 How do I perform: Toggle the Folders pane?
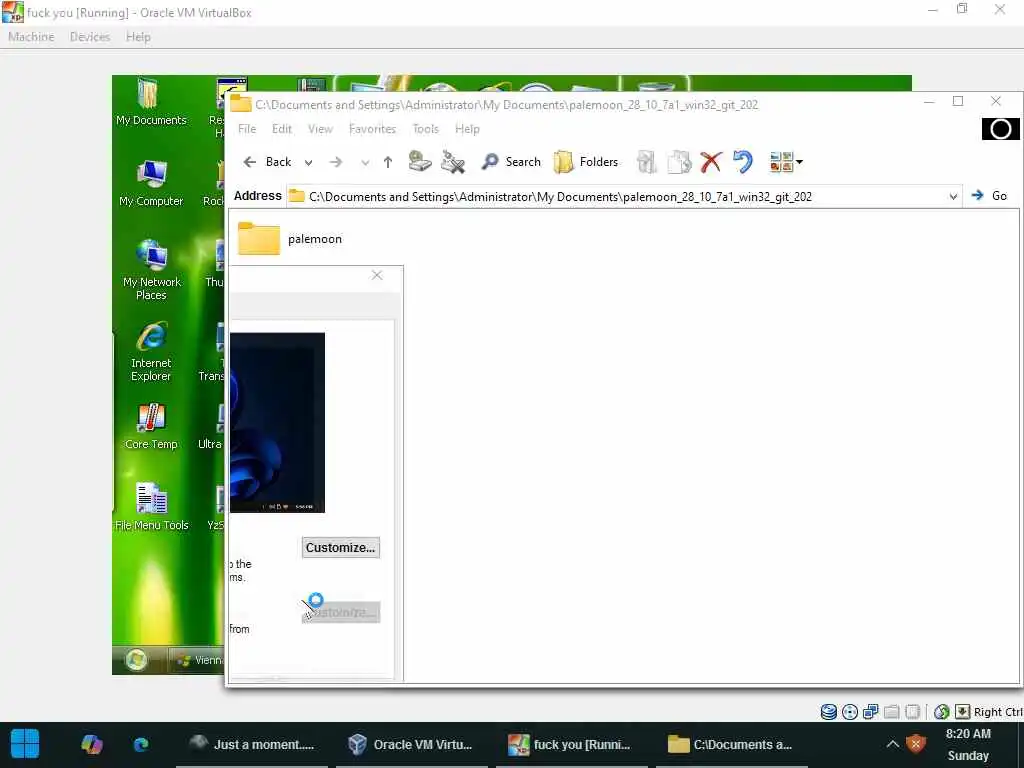click(x=586, y=162)
